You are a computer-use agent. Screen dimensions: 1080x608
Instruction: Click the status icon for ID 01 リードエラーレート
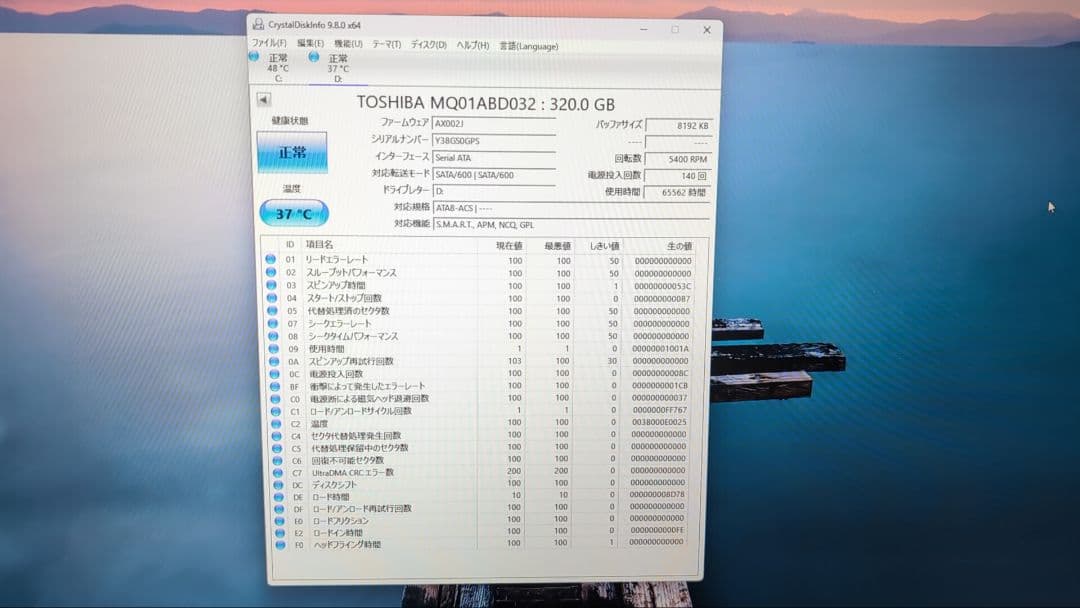270,259
